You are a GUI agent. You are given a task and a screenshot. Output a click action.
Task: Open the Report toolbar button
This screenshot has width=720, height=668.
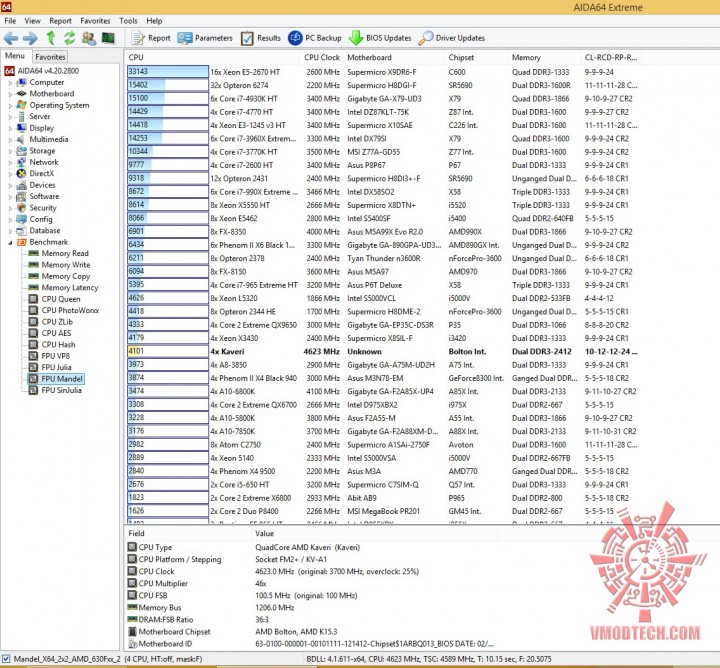point(151,38)
